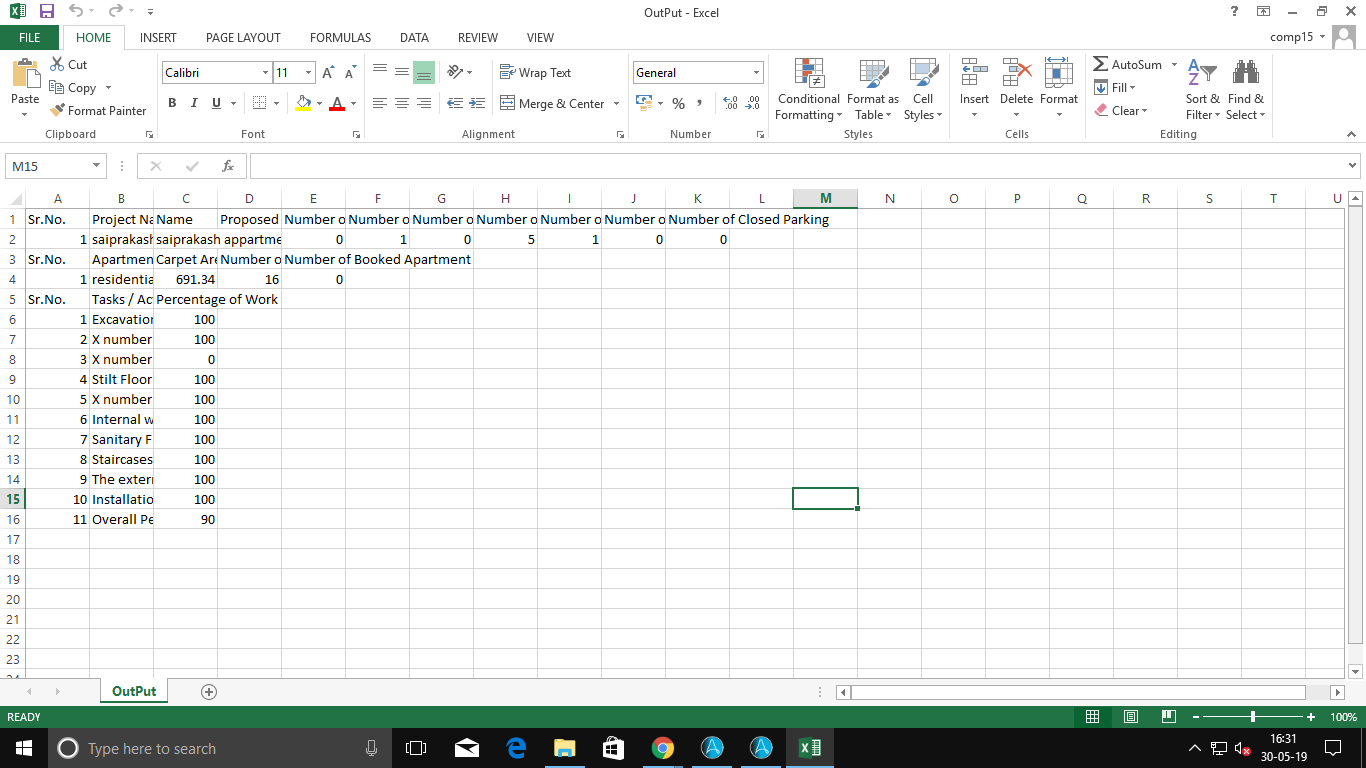Image resolution: width=1366 pixels, height=768 pixels.
Task: Toggle Wrap Text
Action: [x=535, y=73]
